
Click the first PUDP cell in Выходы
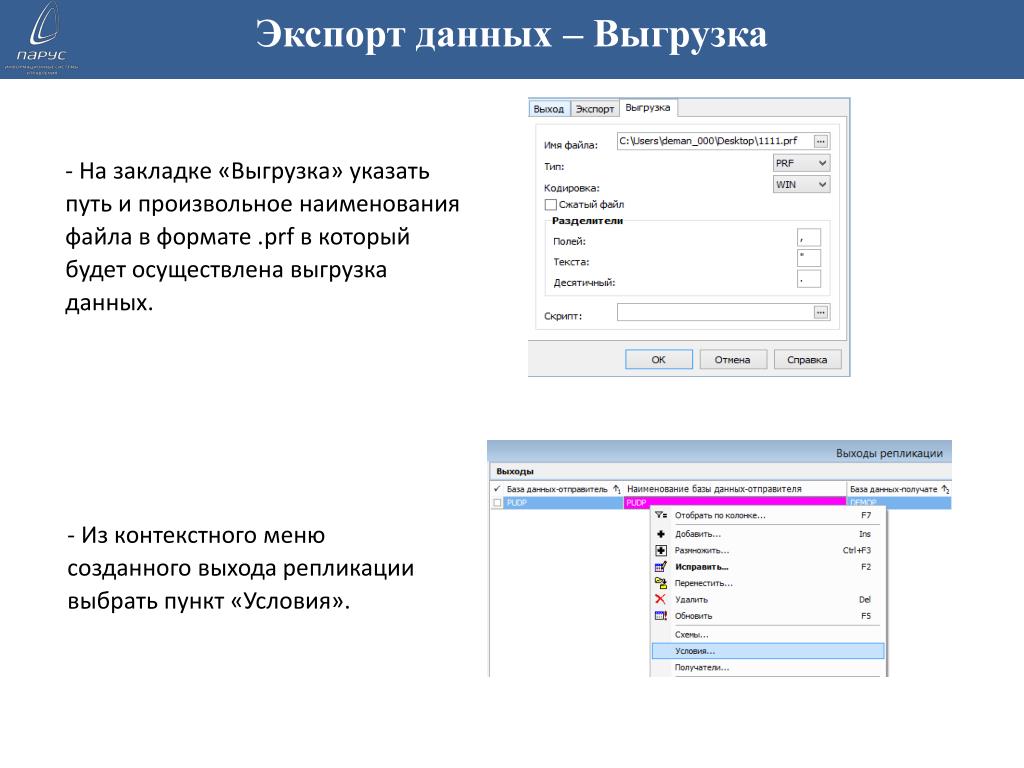(x=564, y=503)
